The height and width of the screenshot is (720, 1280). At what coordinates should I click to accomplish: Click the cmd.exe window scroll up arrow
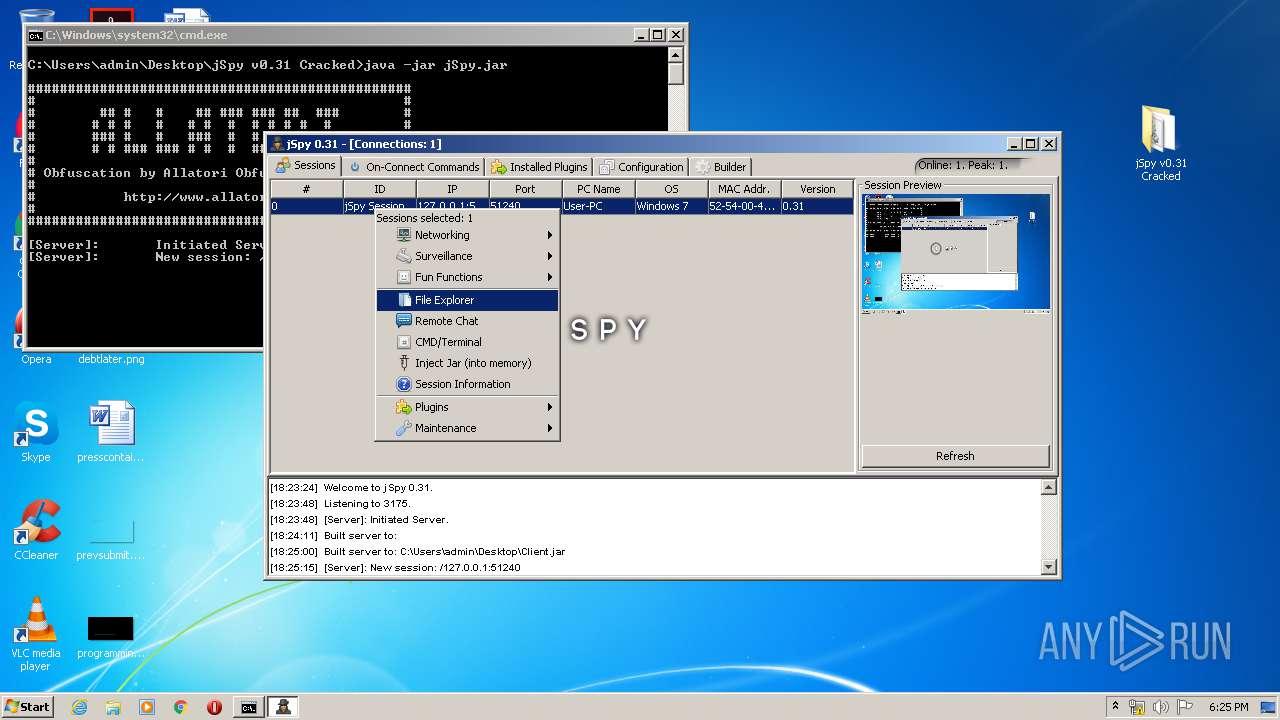click(676, 56)
